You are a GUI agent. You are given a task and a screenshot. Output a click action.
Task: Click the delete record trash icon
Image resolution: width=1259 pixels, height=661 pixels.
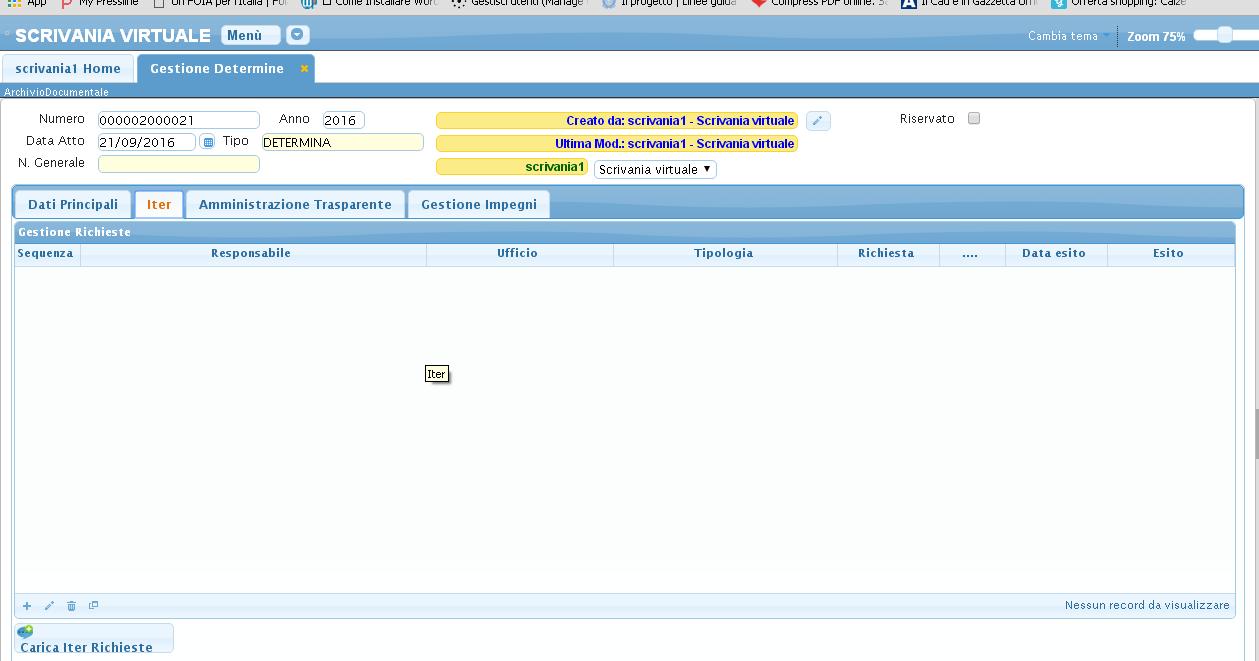(71, 606)
